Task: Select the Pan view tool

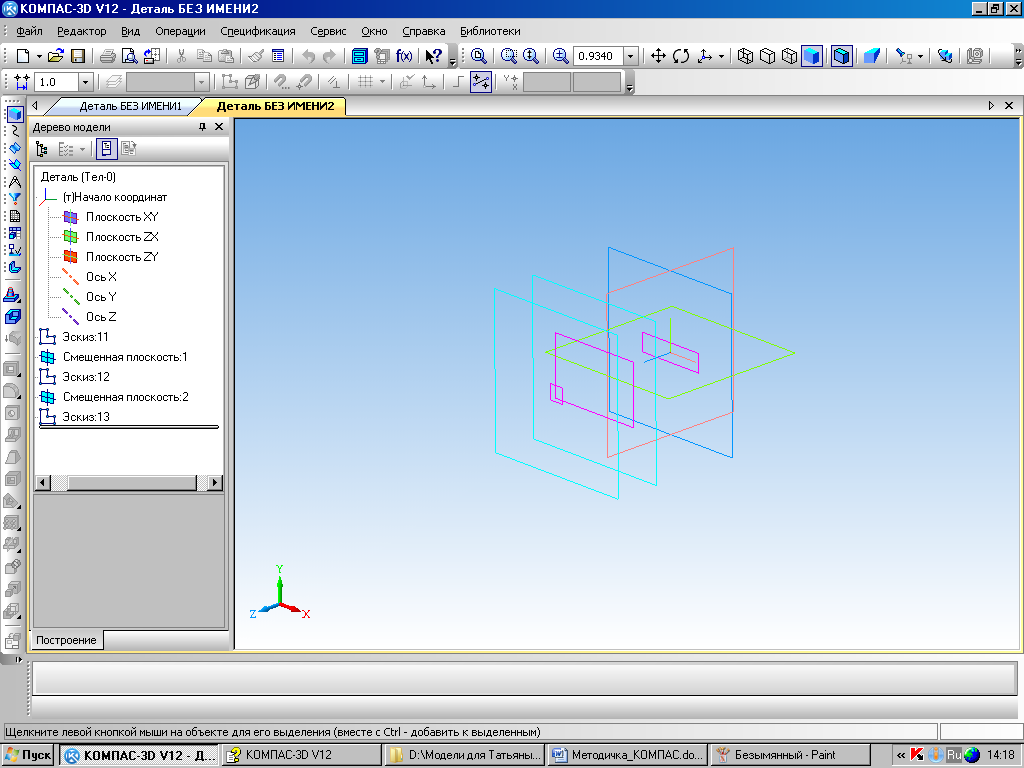Action: click(x=658, y=56)
